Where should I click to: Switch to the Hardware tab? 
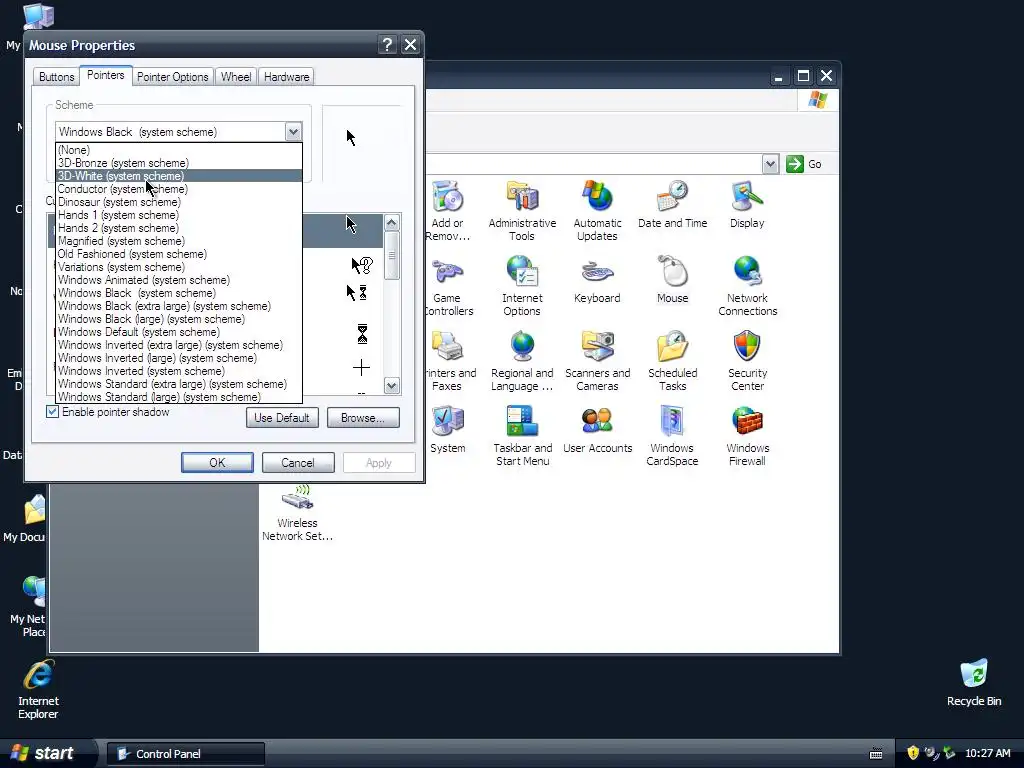(286, 77)
